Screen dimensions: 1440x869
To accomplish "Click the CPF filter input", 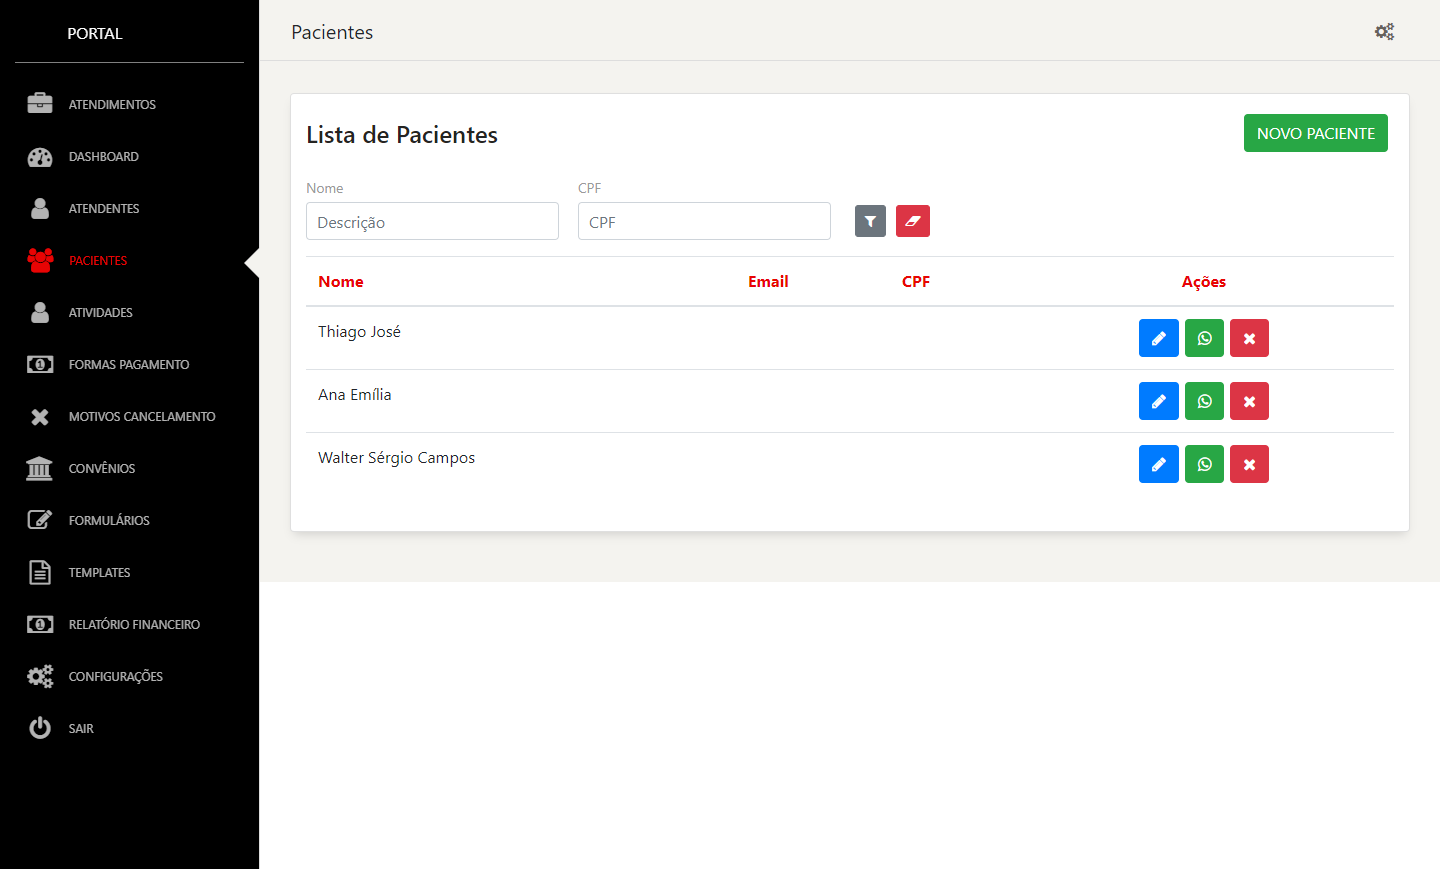I will click(x=704, y=221).
